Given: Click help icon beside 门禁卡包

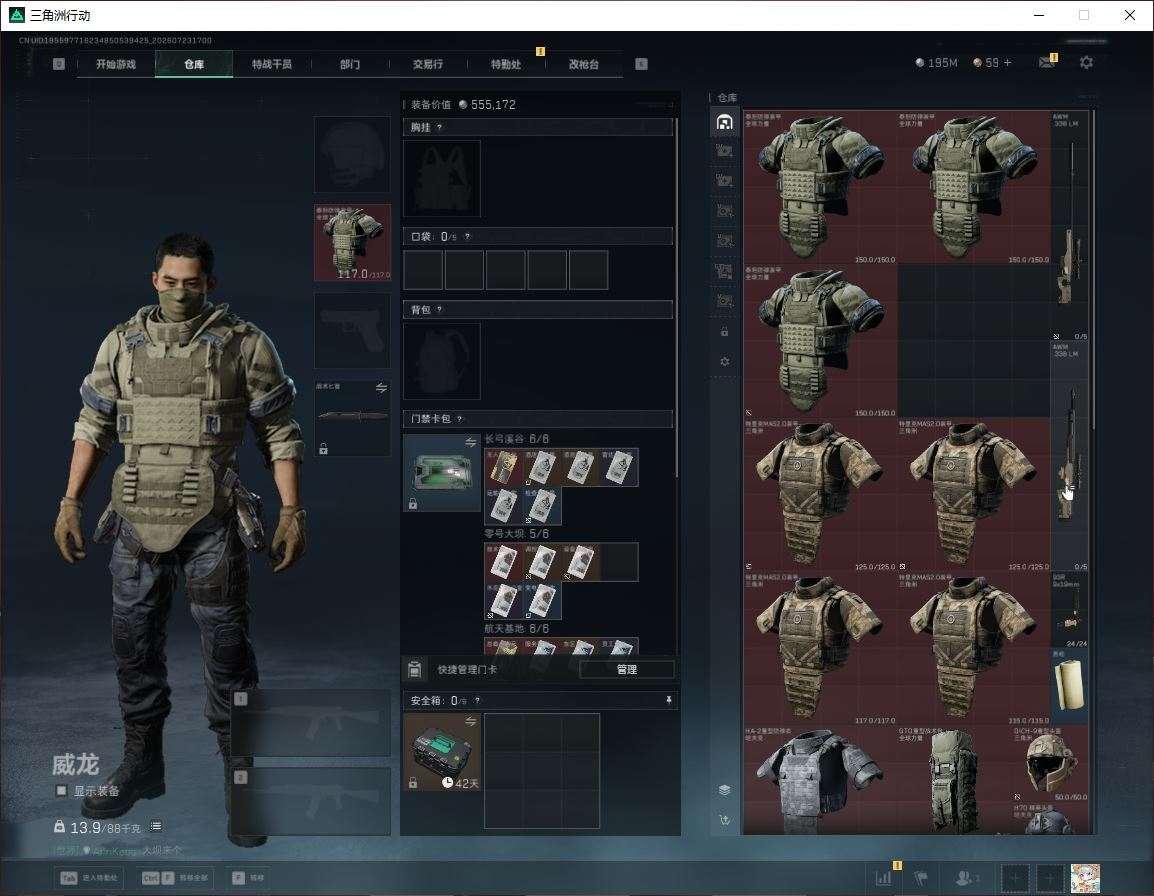Looking at the screenshot, I should point(459,419).
